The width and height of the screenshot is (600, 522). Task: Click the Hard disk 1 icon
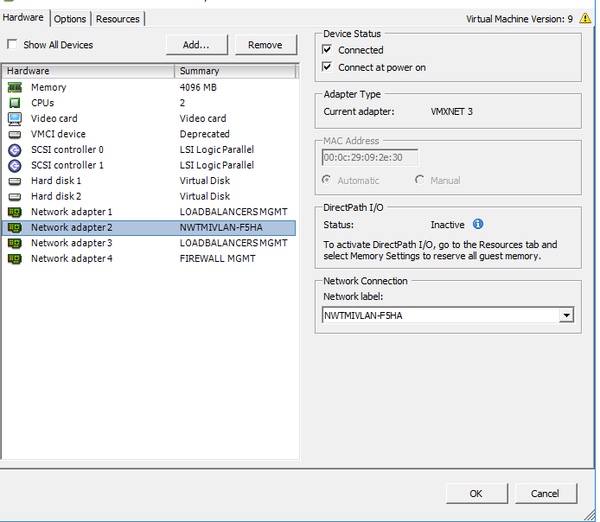pyautogui.click(x=15, y=181)
